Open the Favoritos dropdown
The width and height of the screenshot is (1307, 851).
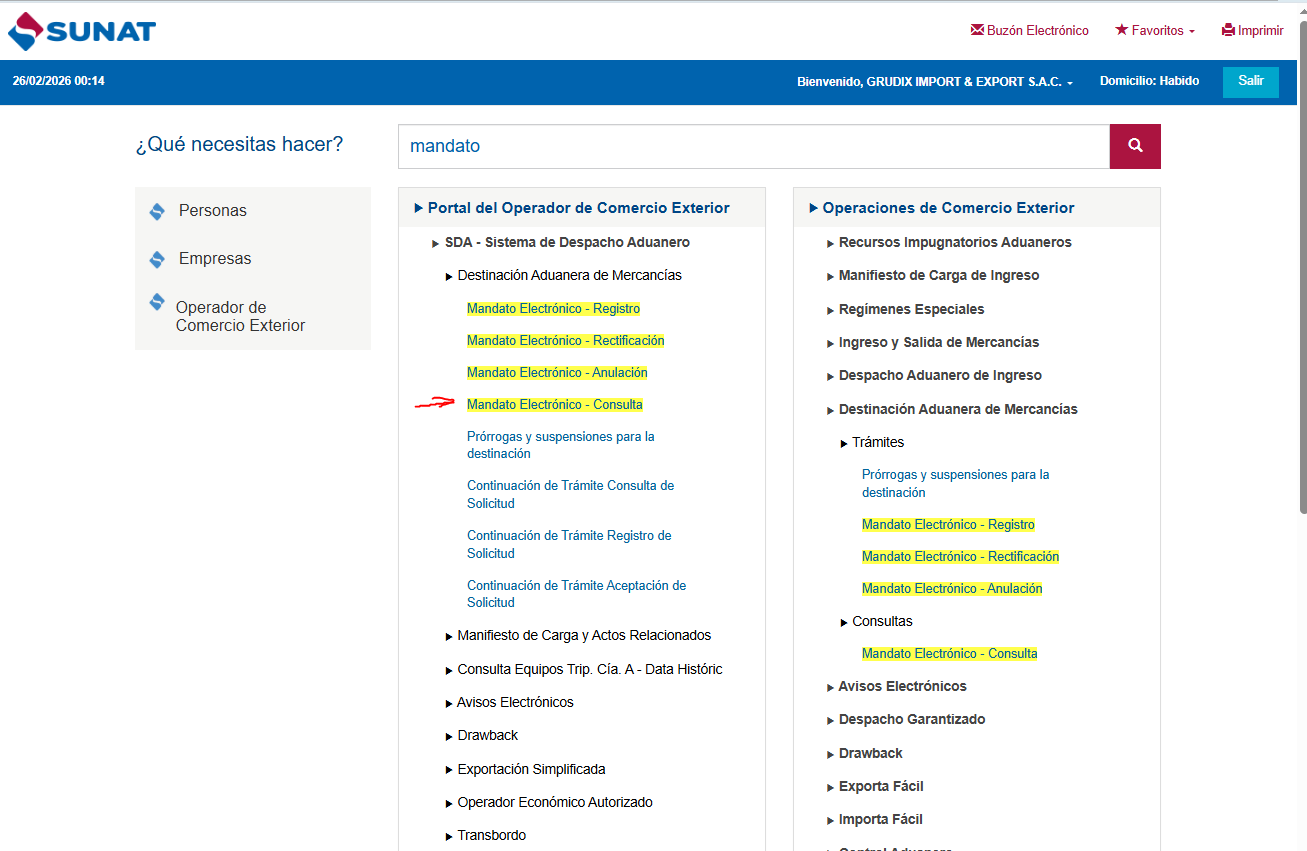tap(1155, 31)
